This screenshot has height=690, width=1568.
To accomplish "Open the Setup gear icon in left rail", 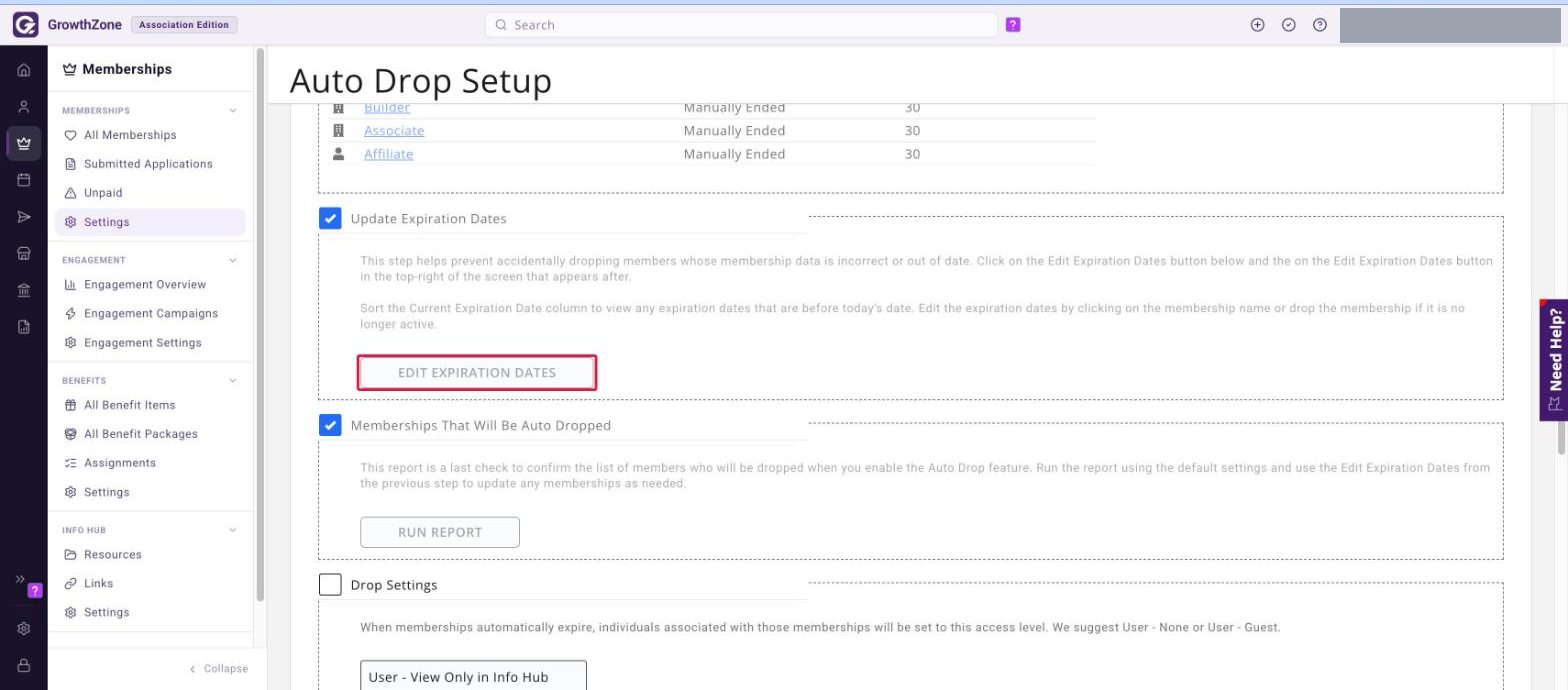I will [x=24, y=629].
